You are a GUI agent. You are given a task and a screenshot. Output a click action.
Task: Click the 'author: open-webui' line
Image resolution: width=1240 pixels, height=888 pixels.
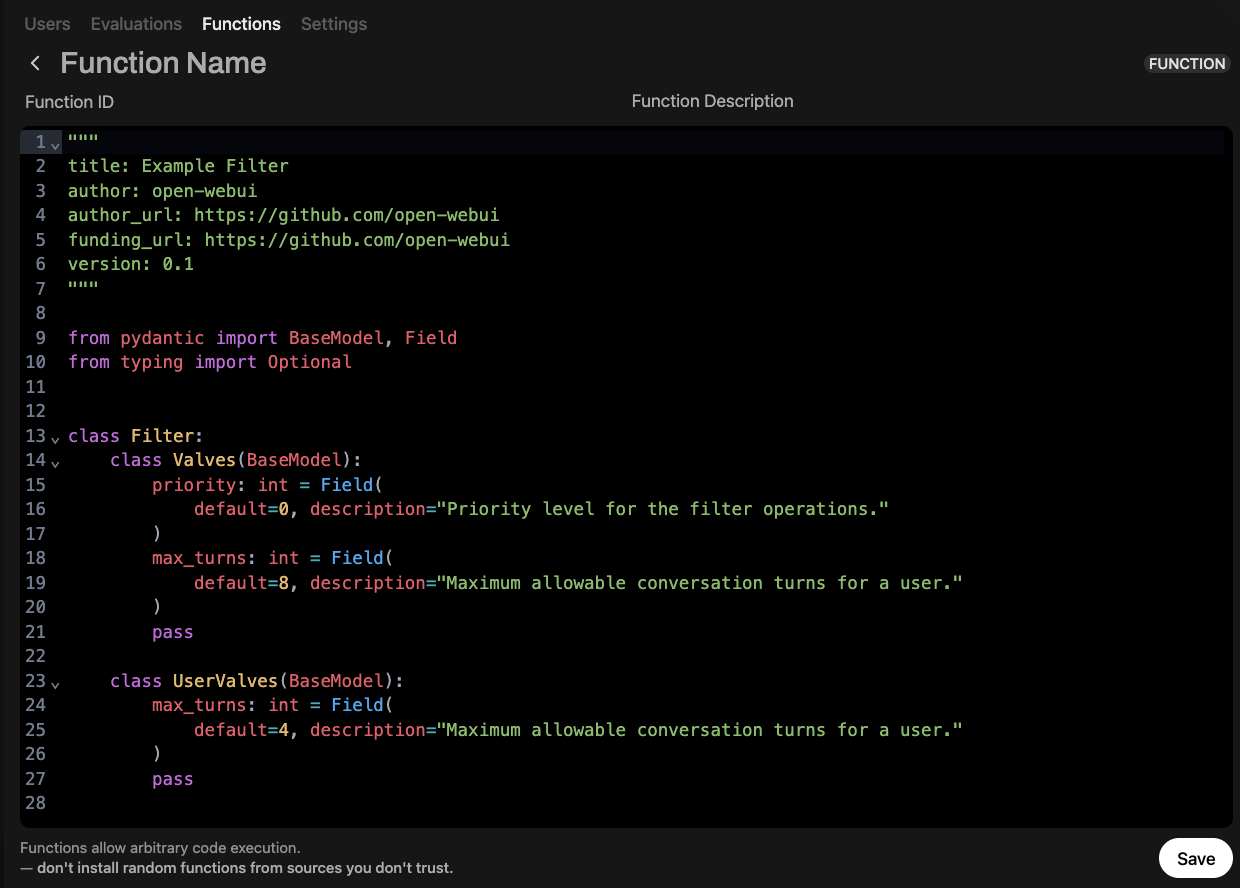tap(162, 190)
